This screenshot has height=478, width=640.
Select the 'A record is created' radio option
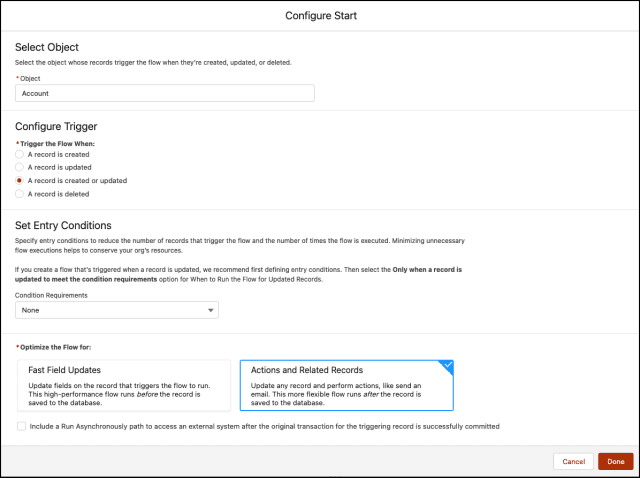(x=20, y=155)
